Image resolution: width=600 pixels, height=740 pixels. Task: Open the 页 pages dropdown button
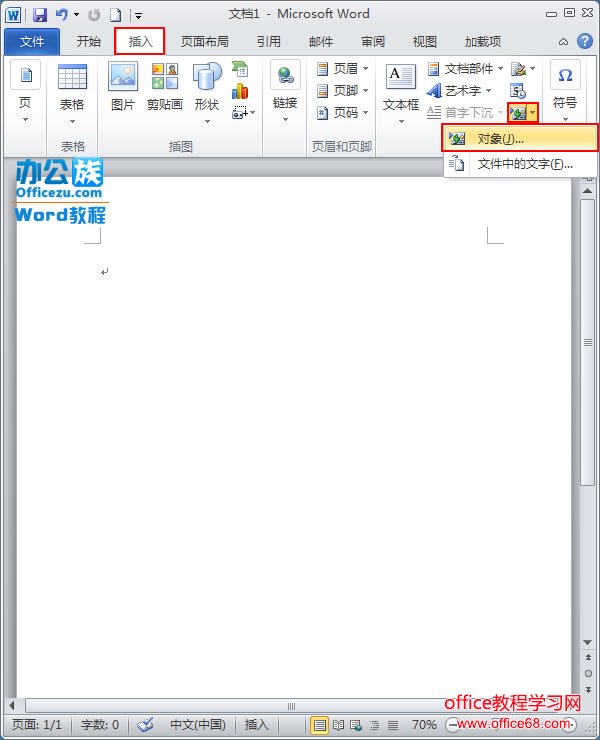click(x=25, y=92)
